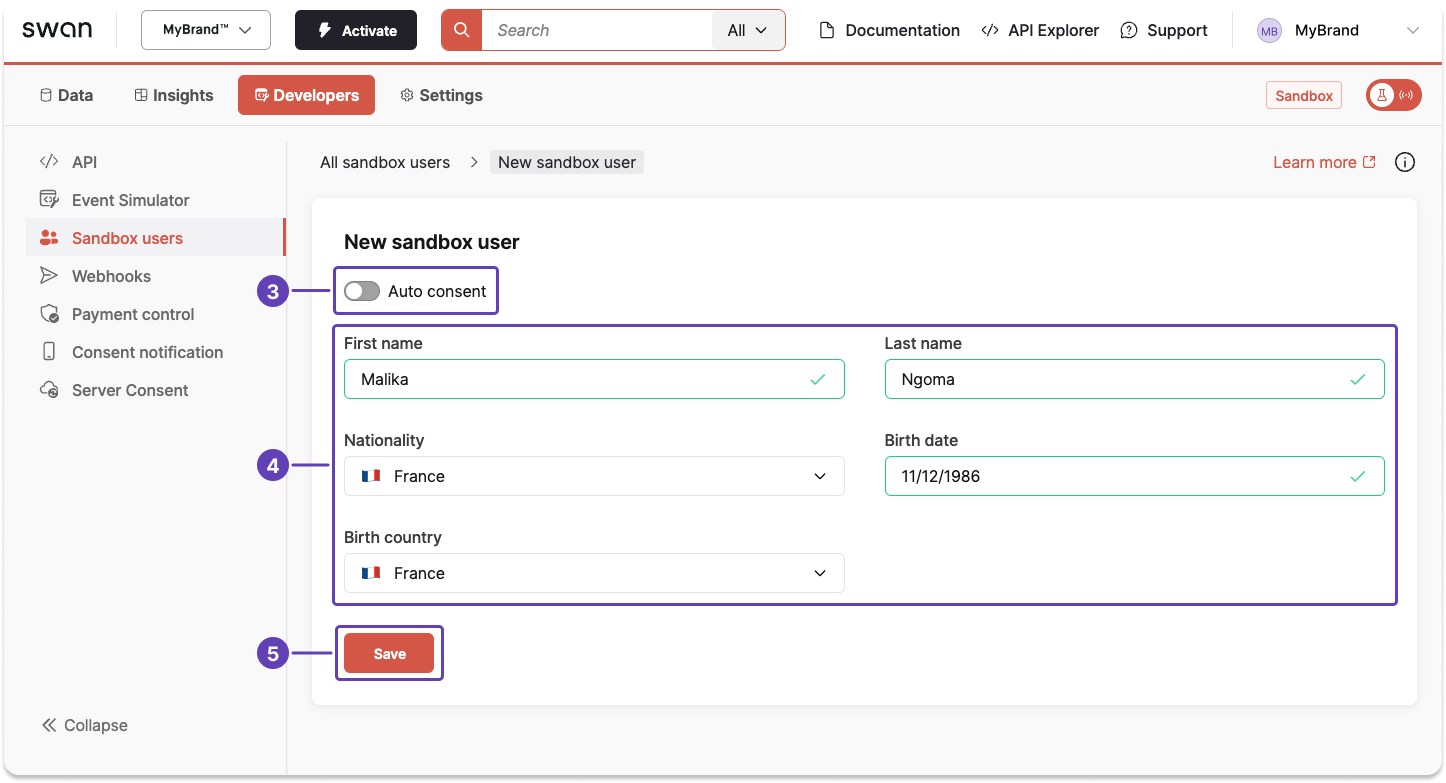Enable the Auto consent toggle

tap(362, 290)
